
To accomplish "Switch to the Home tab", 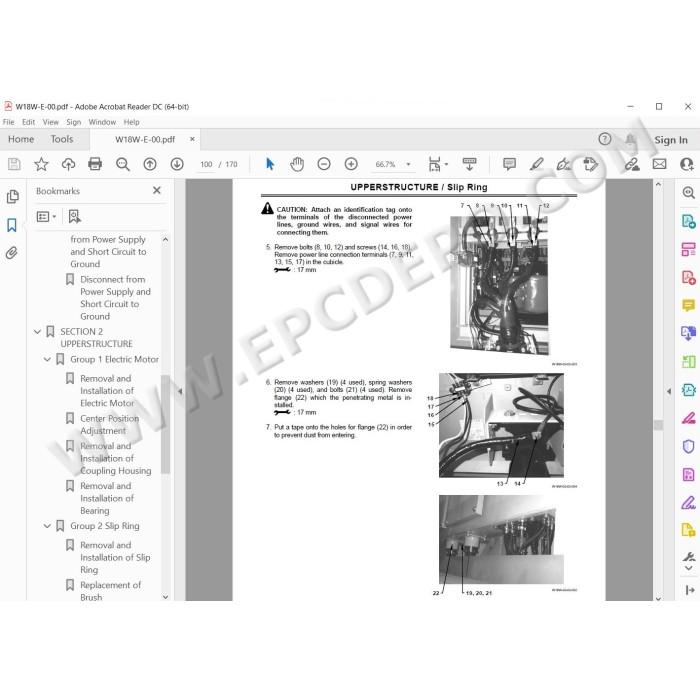I will pos(21,139).
